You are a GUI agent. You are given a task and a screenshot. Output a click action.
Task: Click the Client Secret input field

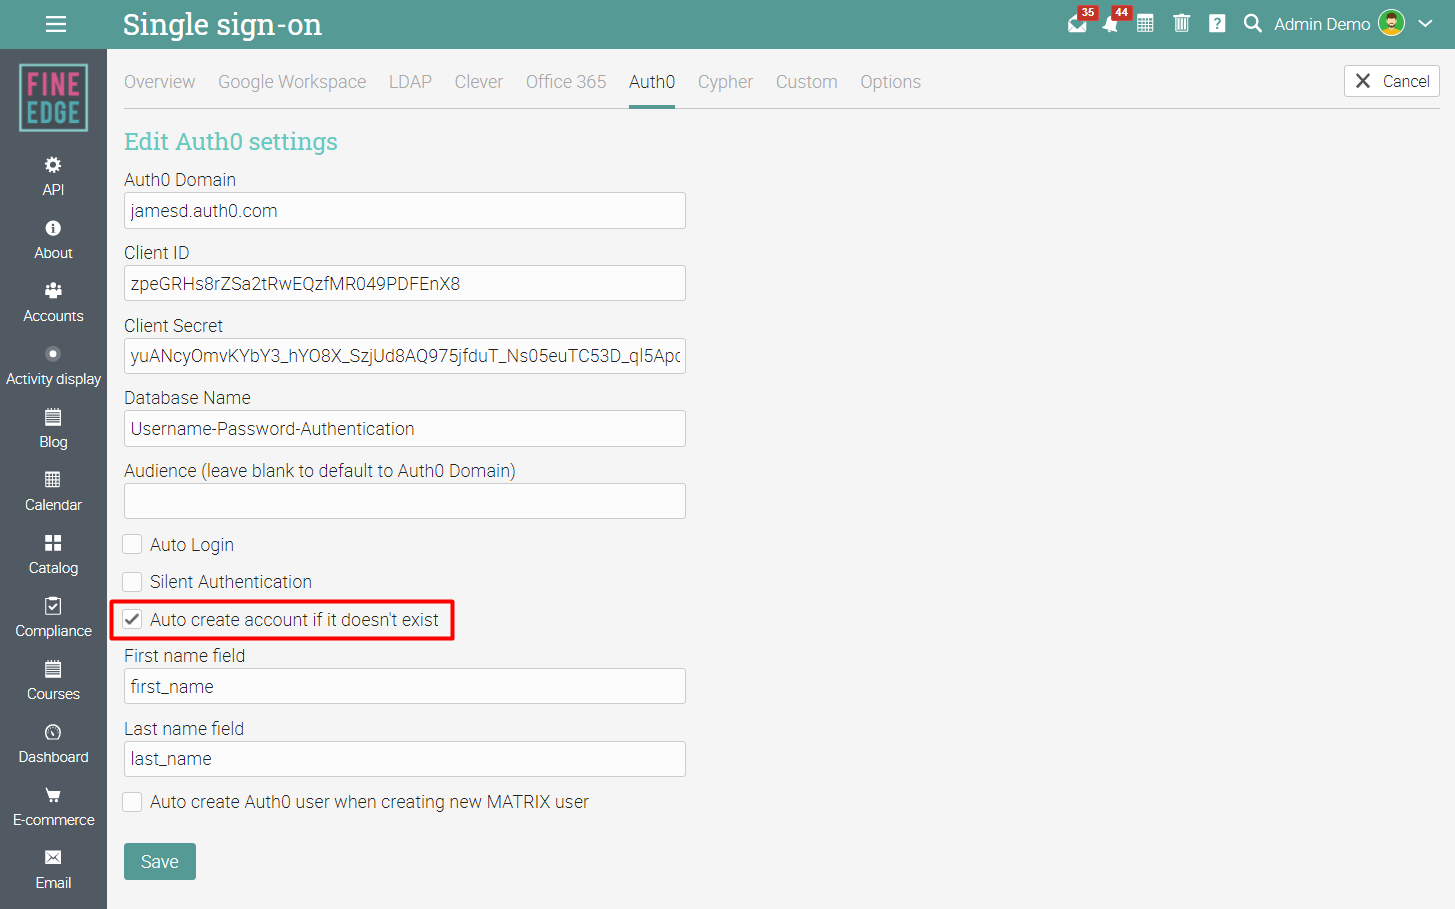(x=405, y=356)
